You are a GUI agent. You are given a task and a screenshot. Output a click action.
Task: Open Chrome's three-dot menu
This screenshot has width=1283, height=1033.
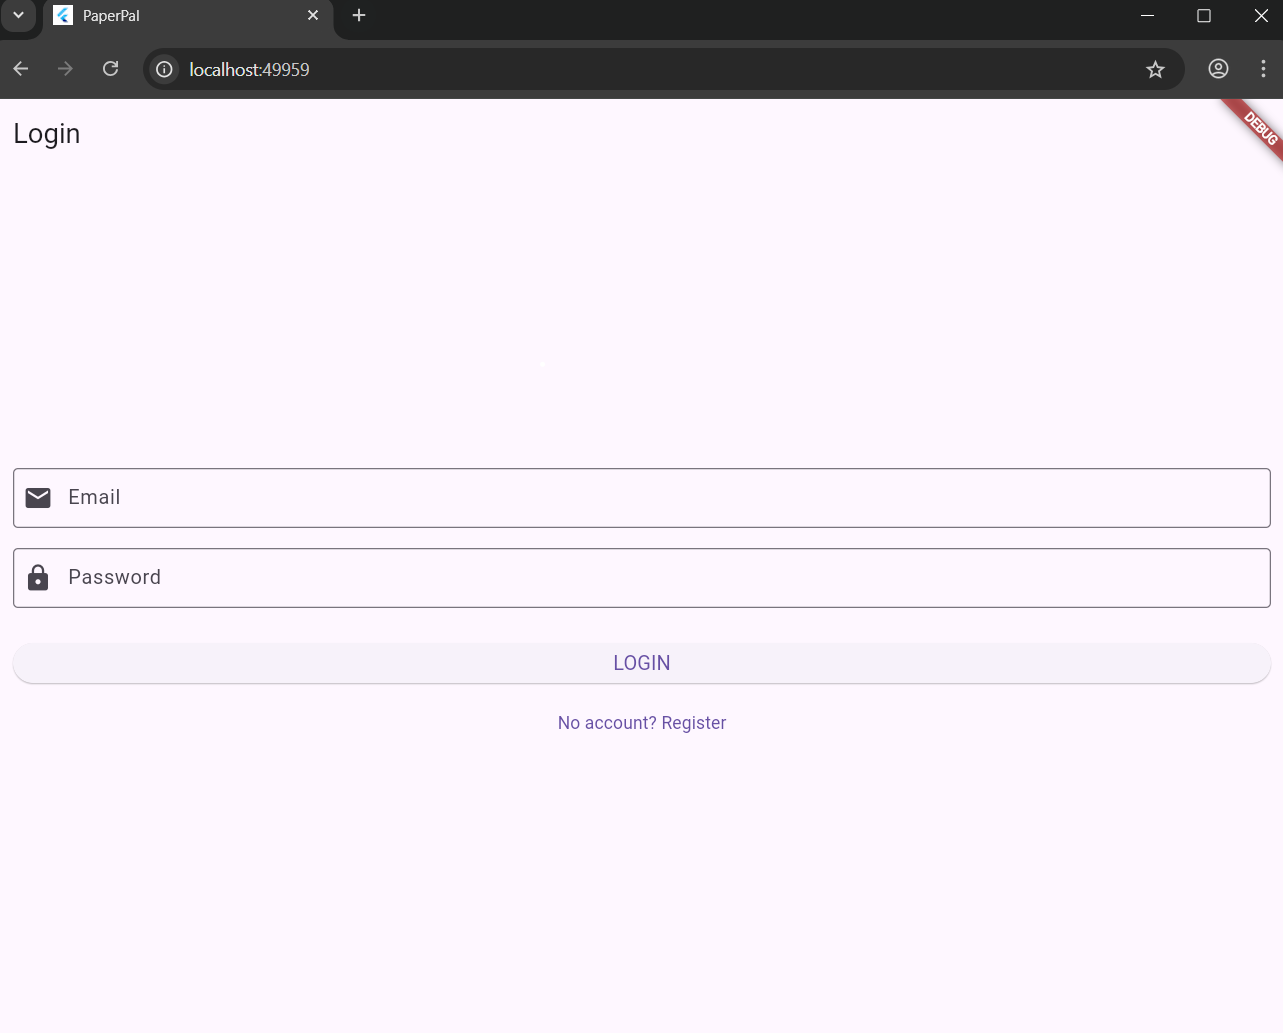pos(1263,69)
